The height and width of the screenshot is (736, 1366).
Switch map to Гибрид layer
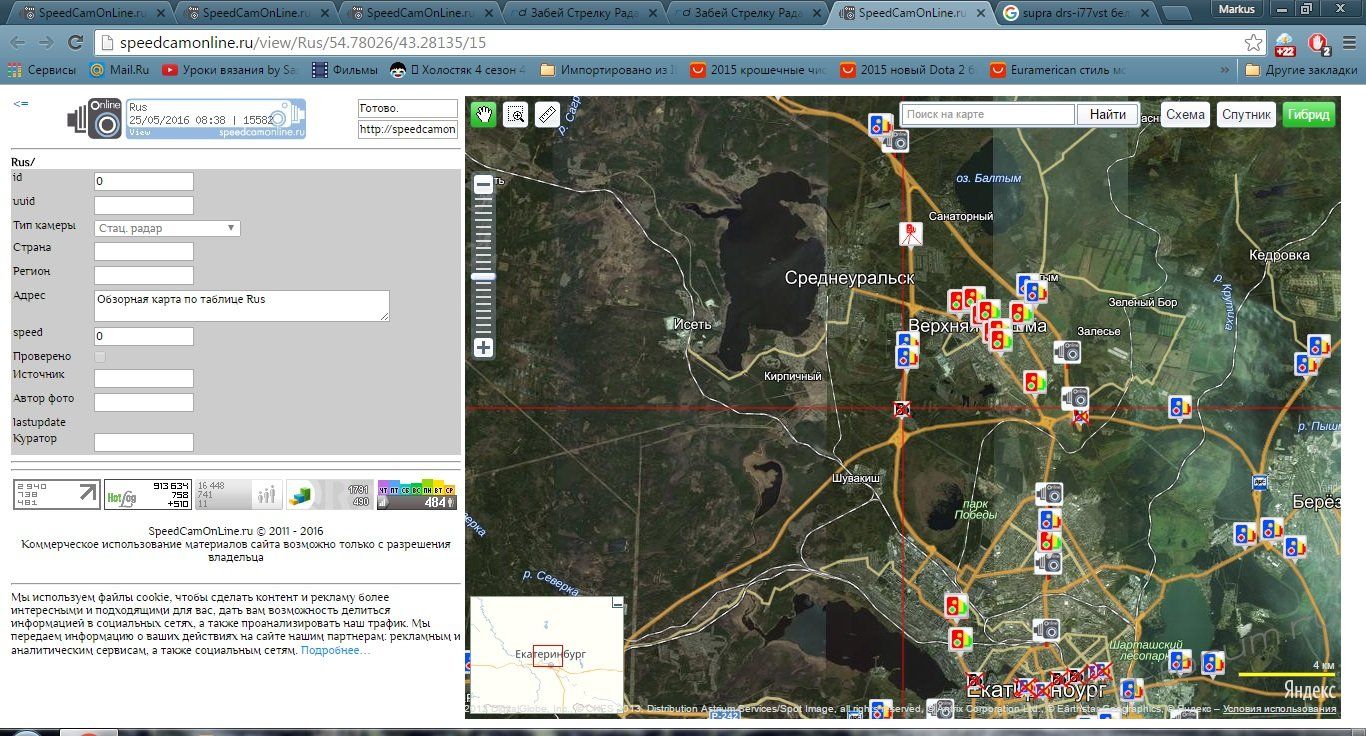(x=1309, y=114)
